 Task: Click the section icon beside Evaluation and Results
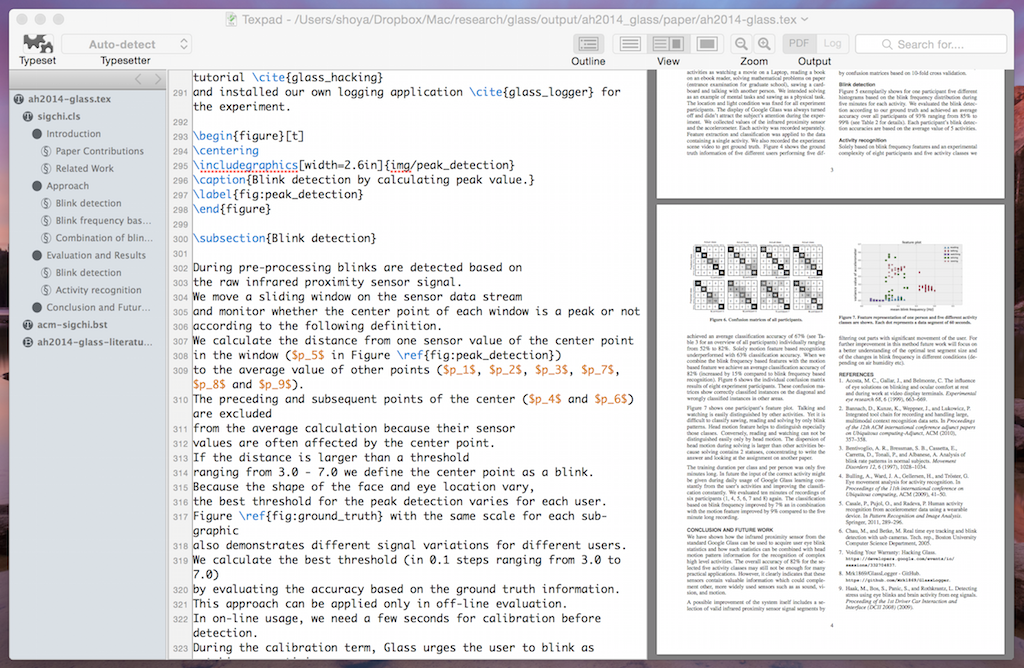[x=37, y=255]
